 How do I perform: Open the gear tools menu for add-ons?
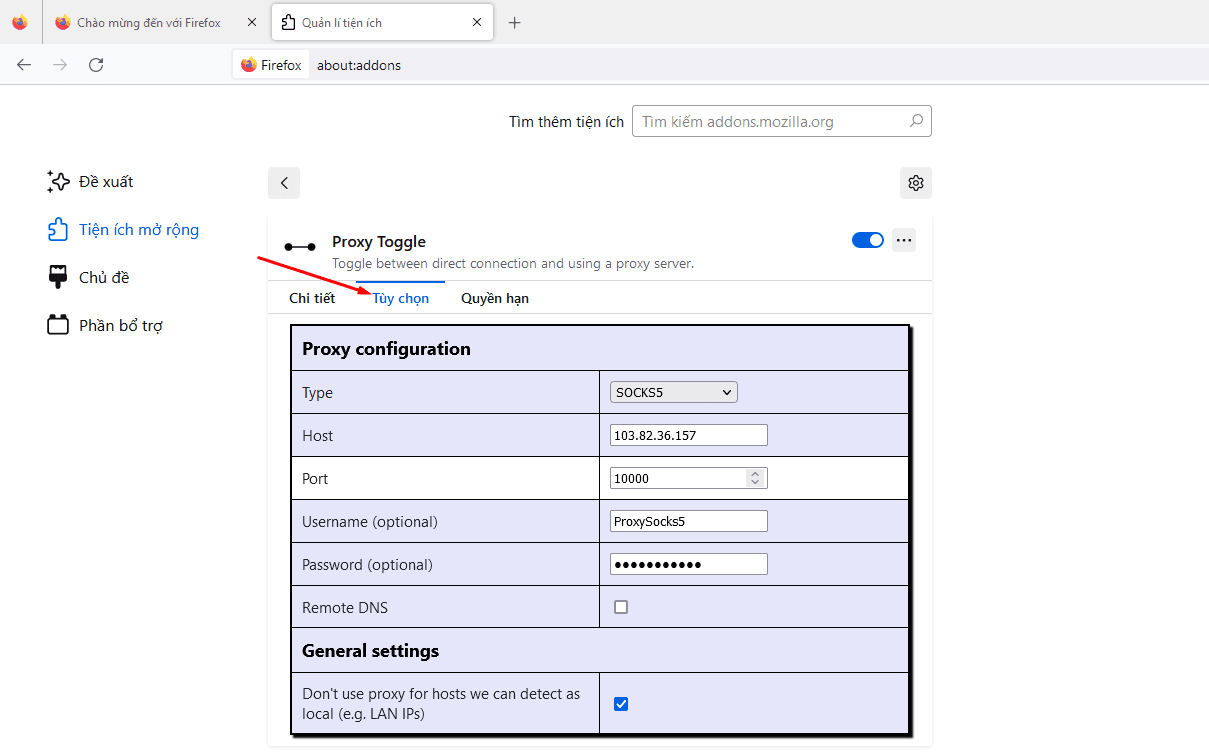click(x=915, y=183)
